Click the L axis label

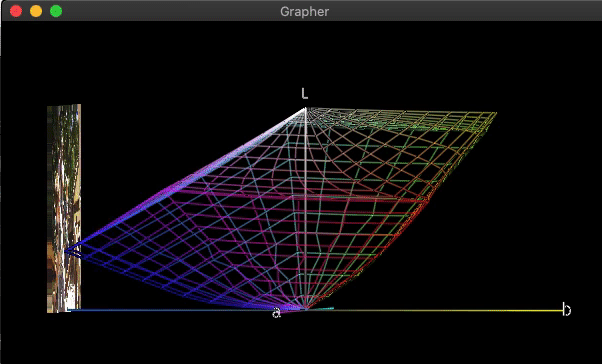point(304,93)
